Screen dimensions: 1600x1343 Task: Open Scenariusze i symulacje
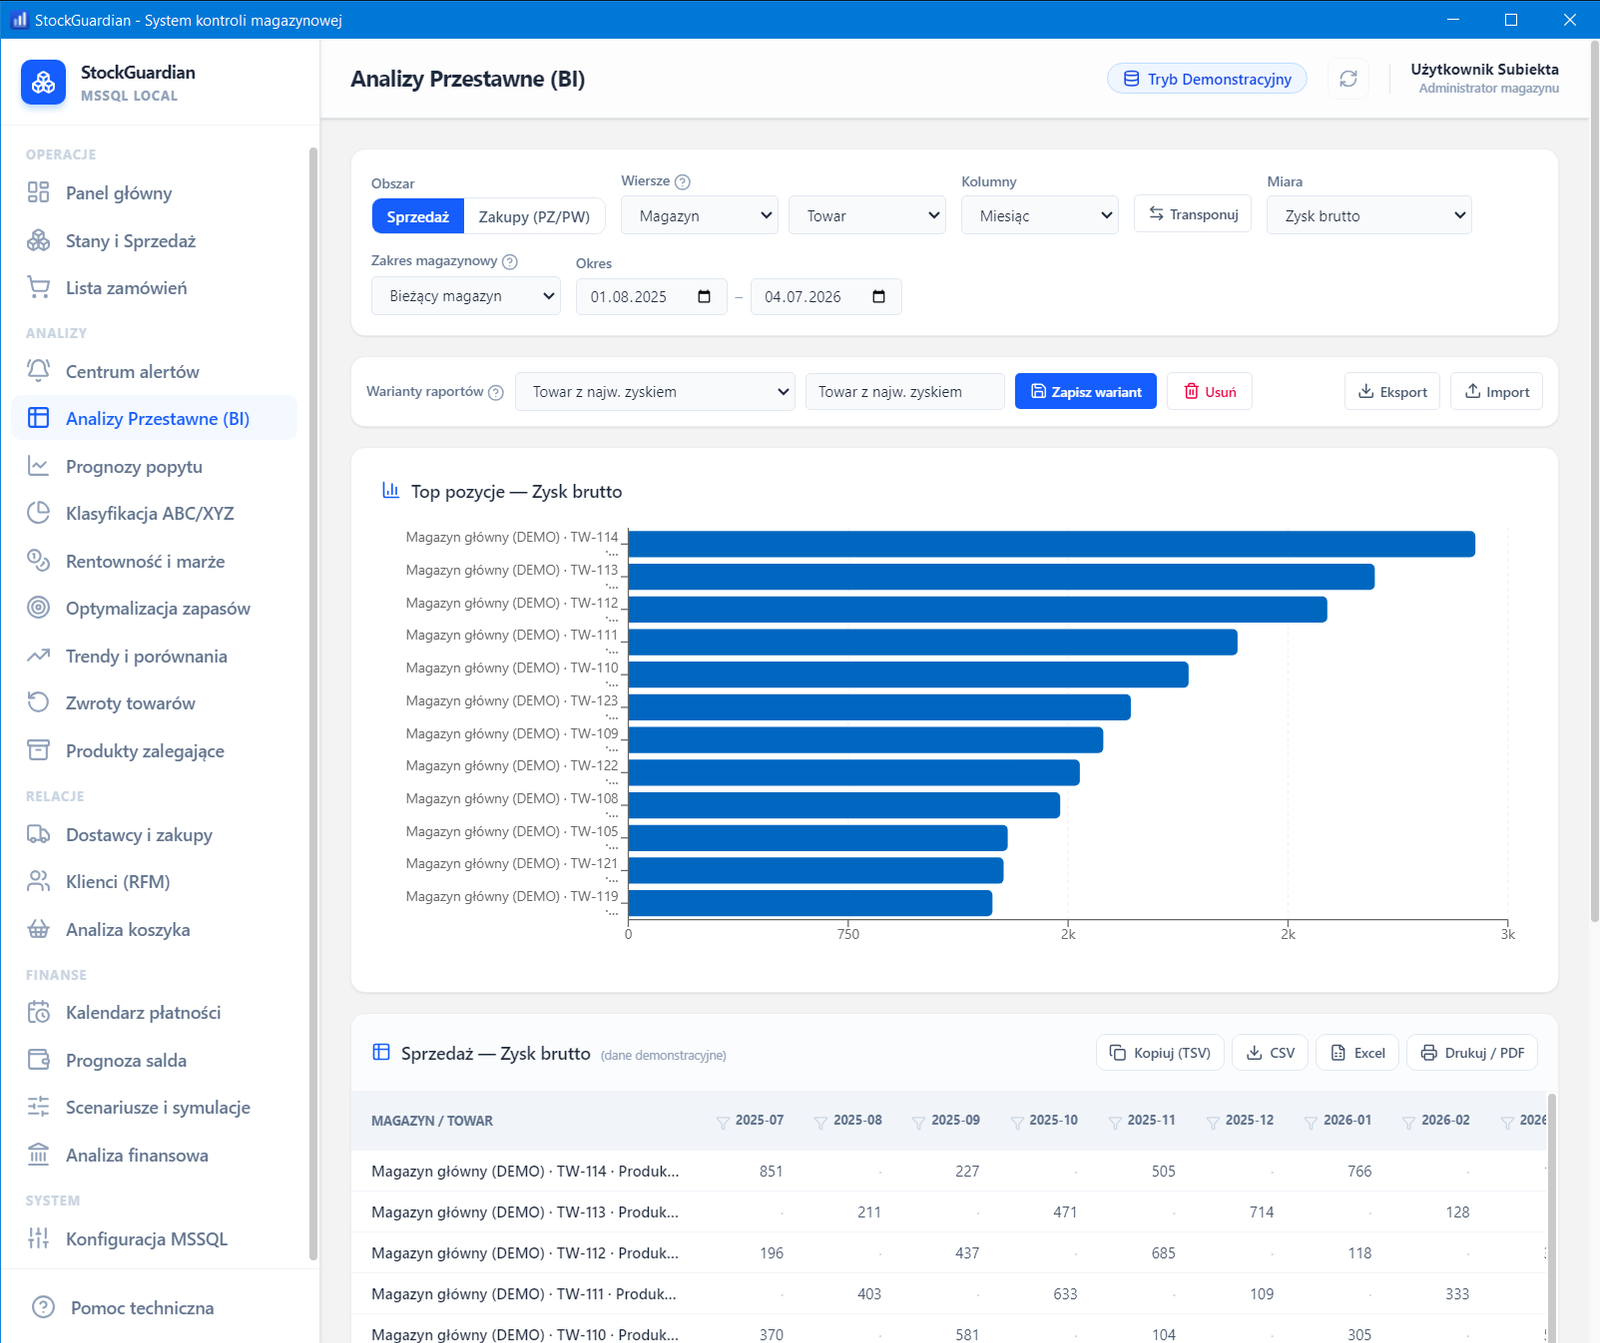155,1108
